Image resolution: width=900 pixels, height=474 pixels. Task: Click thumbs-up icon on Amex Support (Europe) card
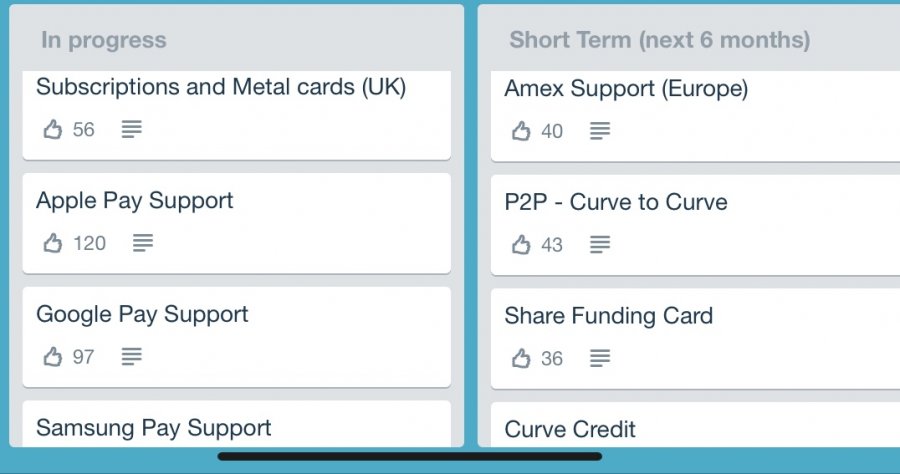pos(520,131)
